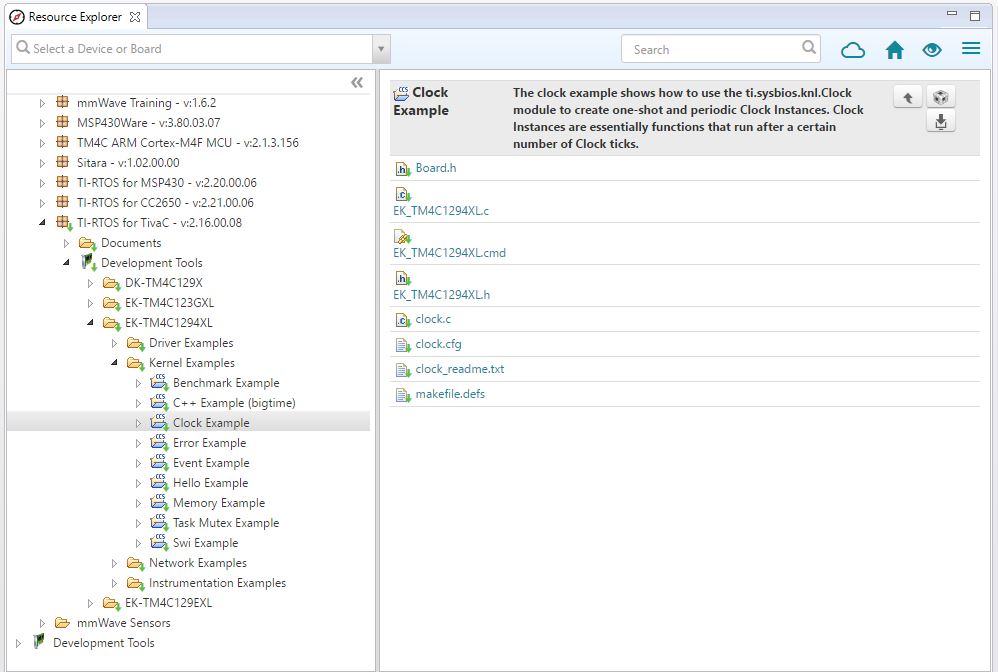This screenshot has height=672, width=998.
Task: Select the Resource Explorer tab
Action: pos(75,17)
